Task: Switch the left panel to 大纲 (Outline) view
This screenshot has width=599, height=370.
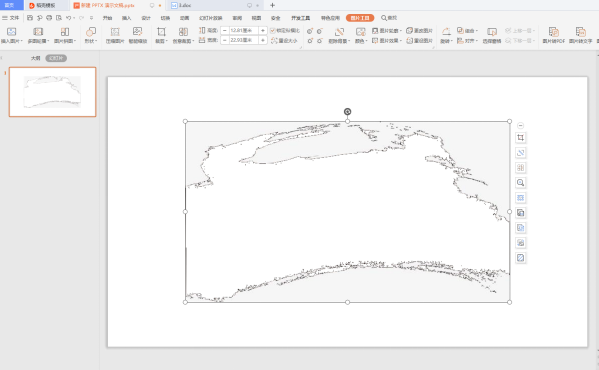Action: pyautogui.click(x=36, y=58)
